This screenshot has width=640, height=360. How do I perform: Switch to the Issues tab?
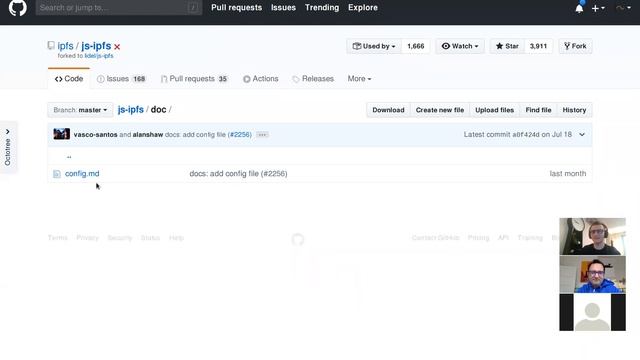pos(121,79)
